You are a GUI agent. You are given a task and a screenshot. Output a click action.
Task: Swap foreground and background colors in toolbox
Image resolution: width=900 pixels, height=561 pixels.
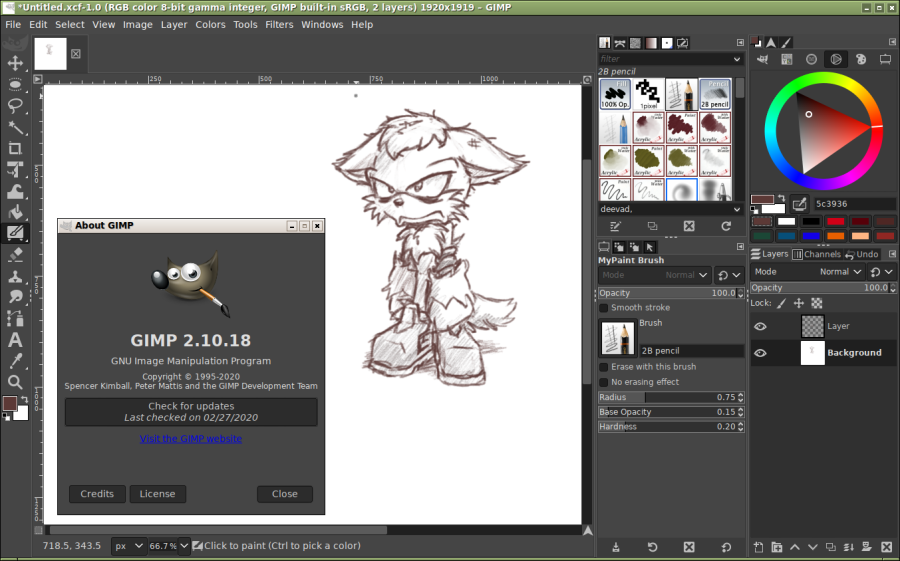(x=24, y=399)
